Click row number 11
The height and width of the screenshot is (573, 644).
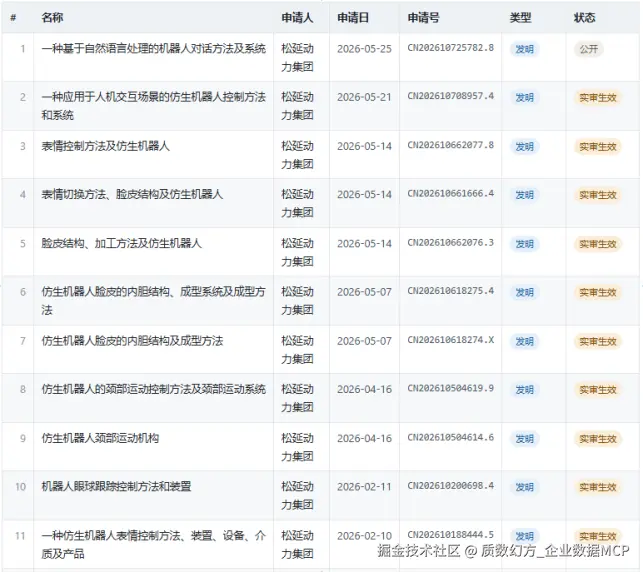21,536
